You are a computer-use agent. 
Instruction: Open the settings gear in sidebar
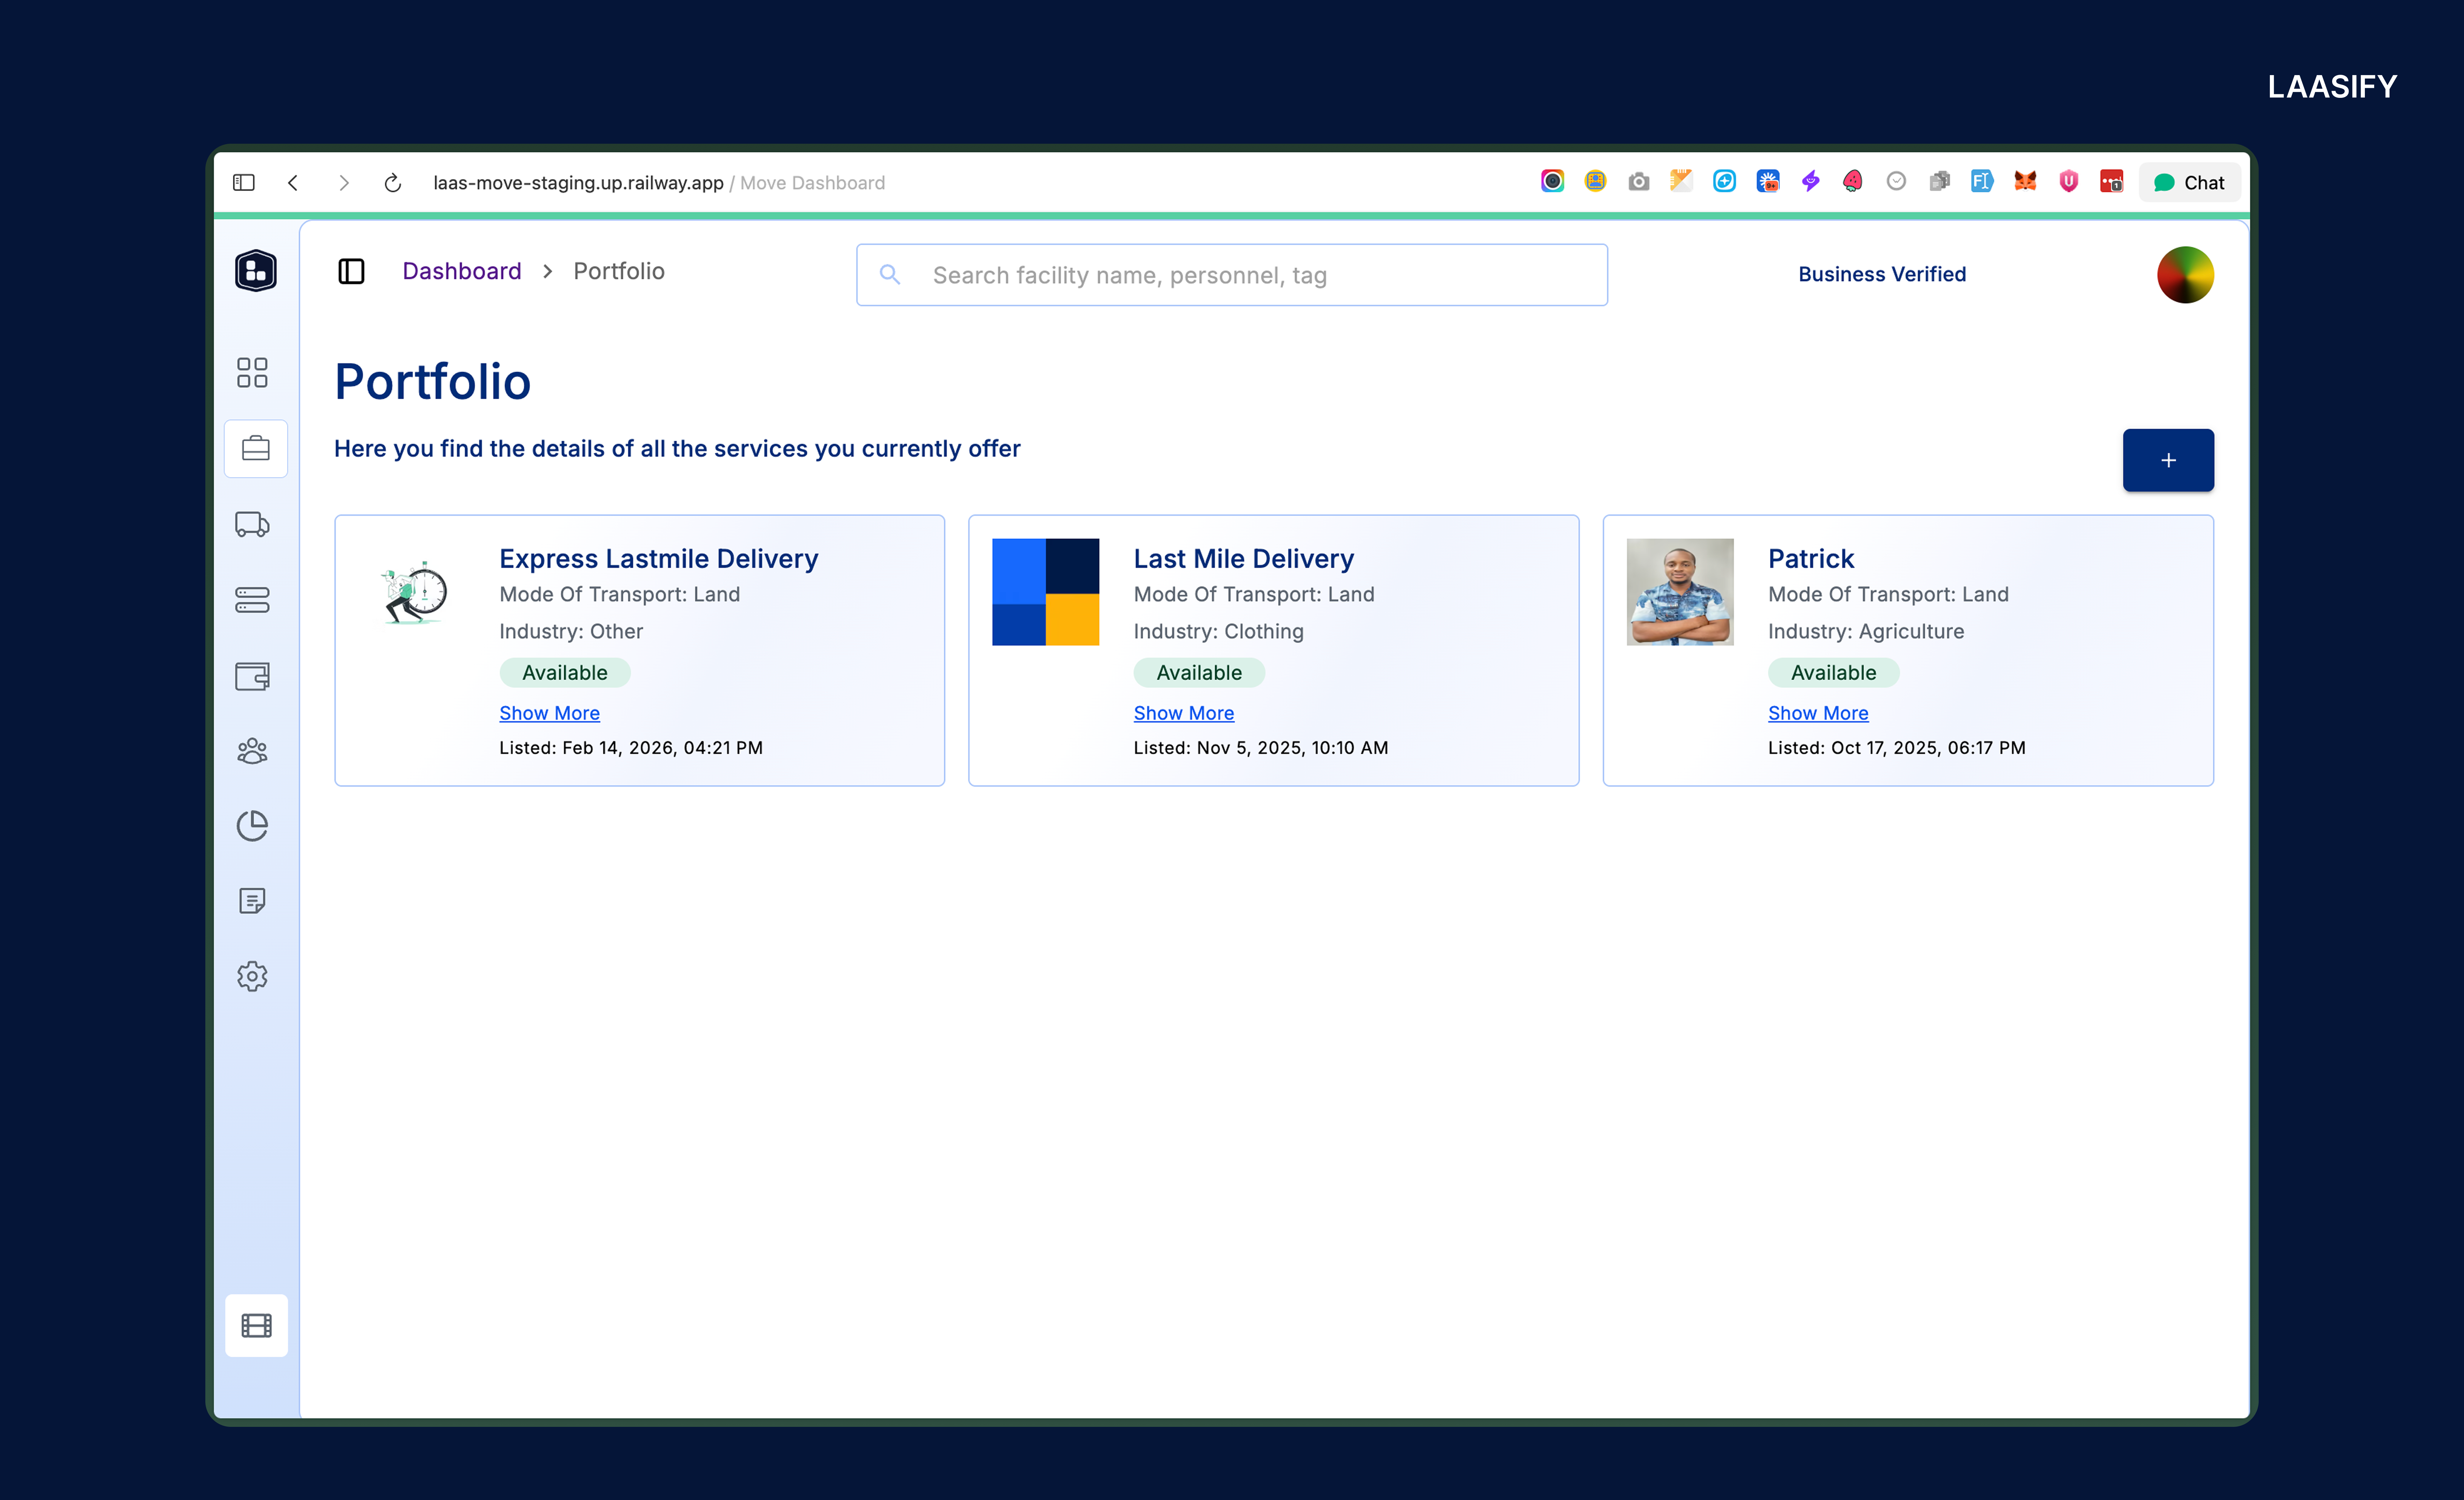point(252,976)
